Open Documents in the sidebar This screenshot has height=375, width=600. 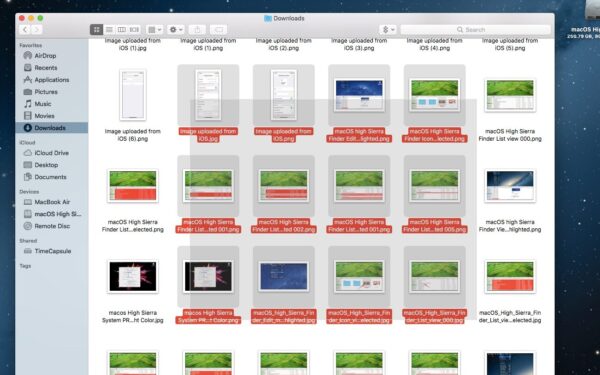50,177
